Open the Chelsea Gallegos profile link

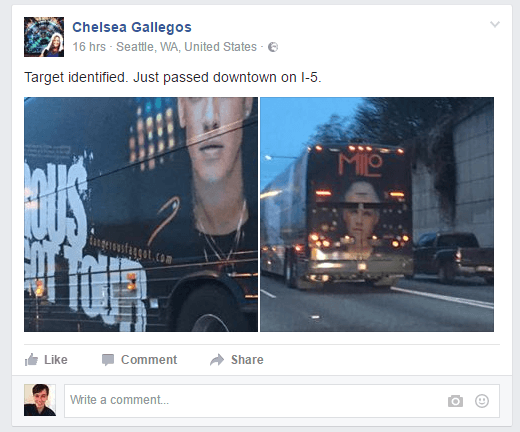pyautogui.click(x=132, y=27)
